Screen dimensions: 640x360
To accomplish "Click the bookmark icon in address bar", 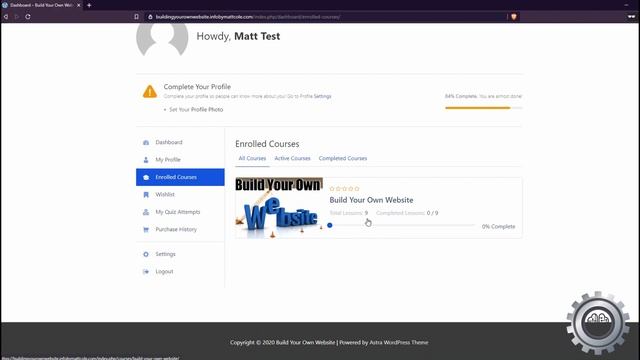I will (136, 17).
